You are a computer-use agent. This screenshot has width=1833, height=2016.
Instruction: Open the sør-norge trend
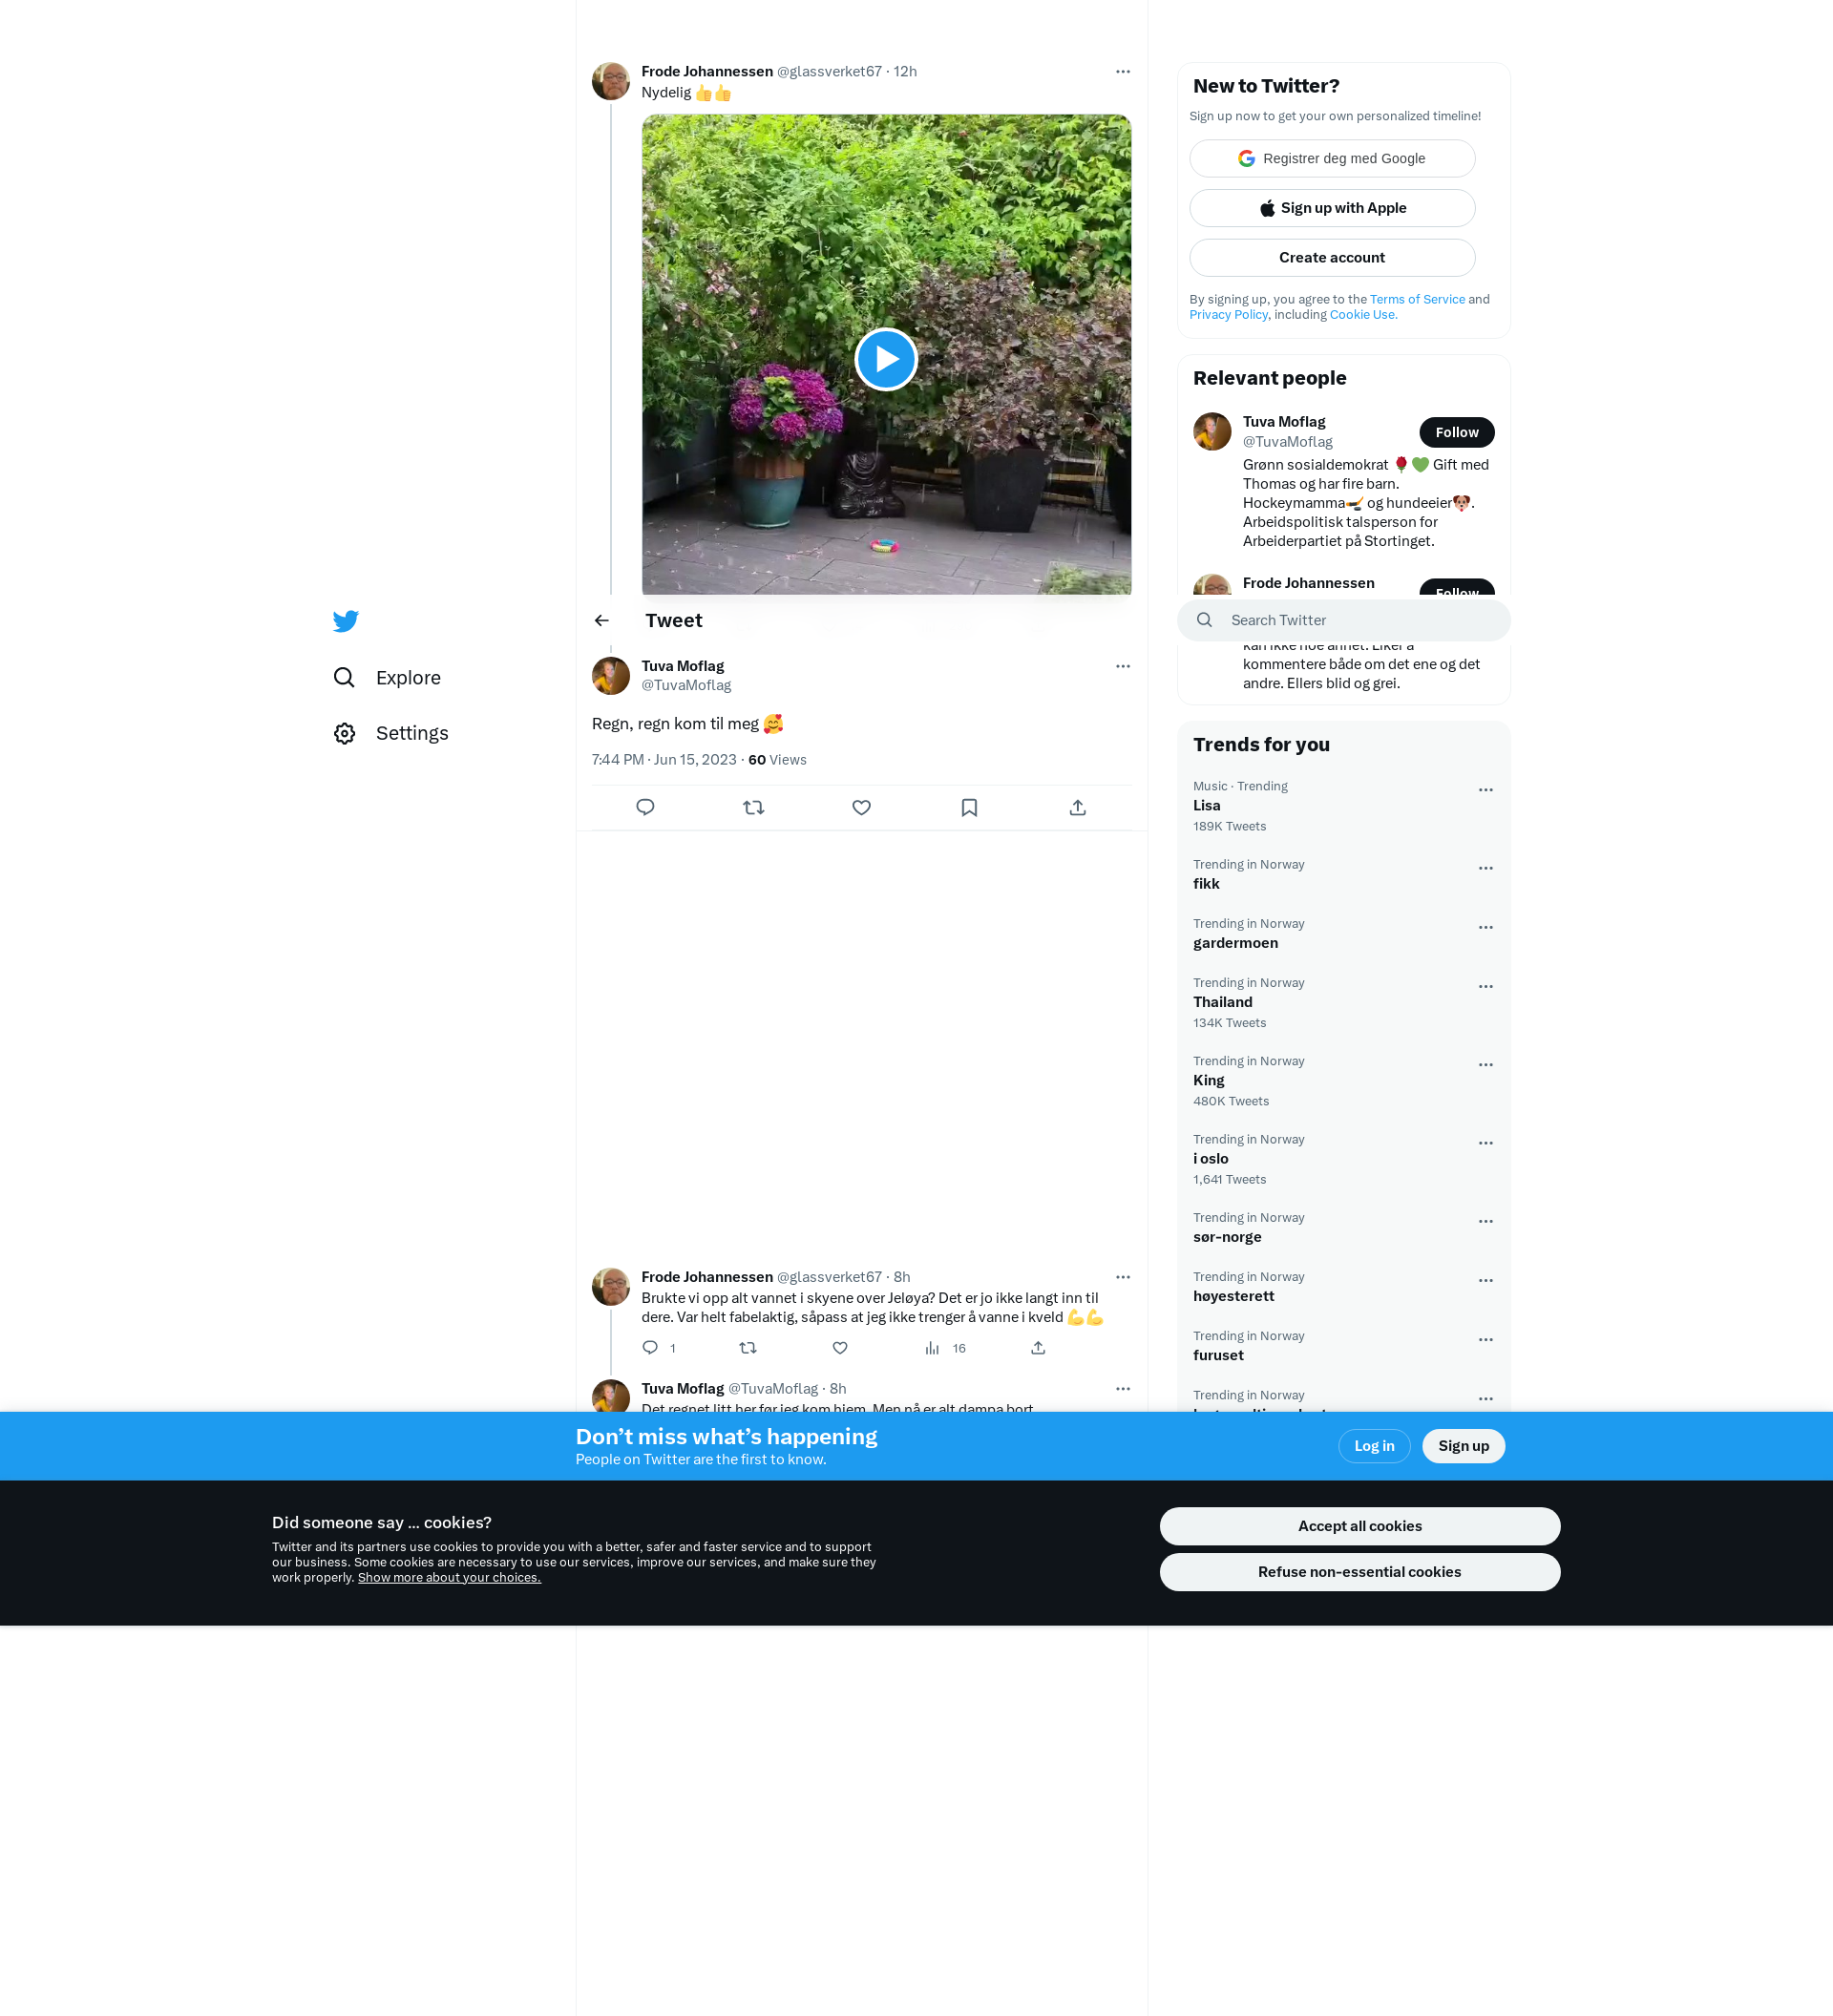(1342, 1228)
